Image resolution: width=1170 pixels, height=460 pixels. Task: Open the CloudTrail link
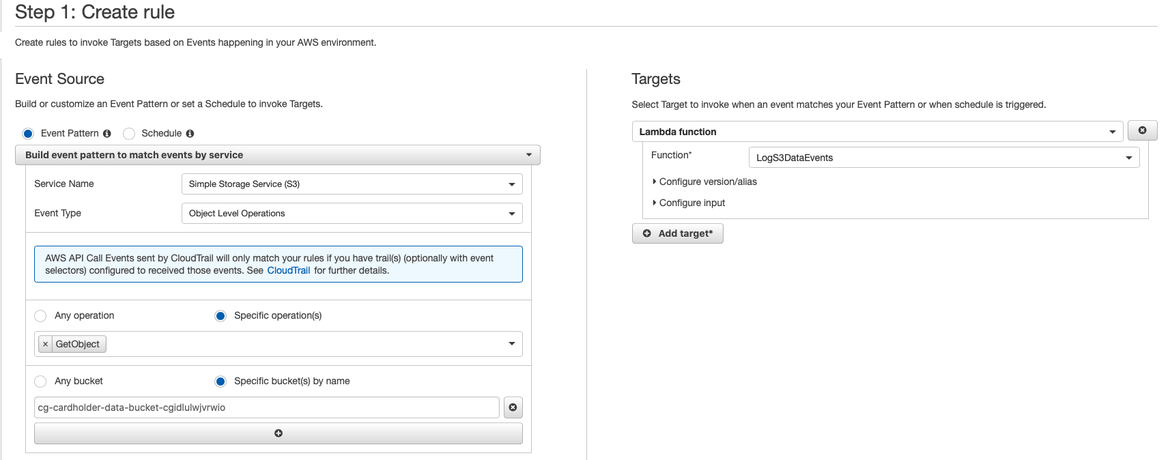click(288, 270)
